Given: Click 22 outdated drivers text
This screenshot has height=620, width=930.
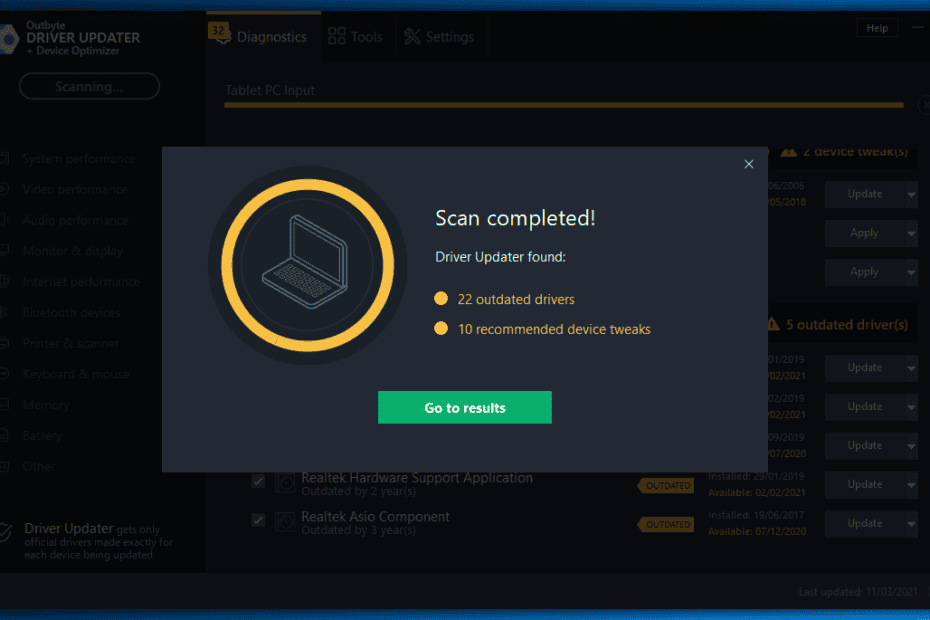Looking at the screenshot, I should 516,299.
